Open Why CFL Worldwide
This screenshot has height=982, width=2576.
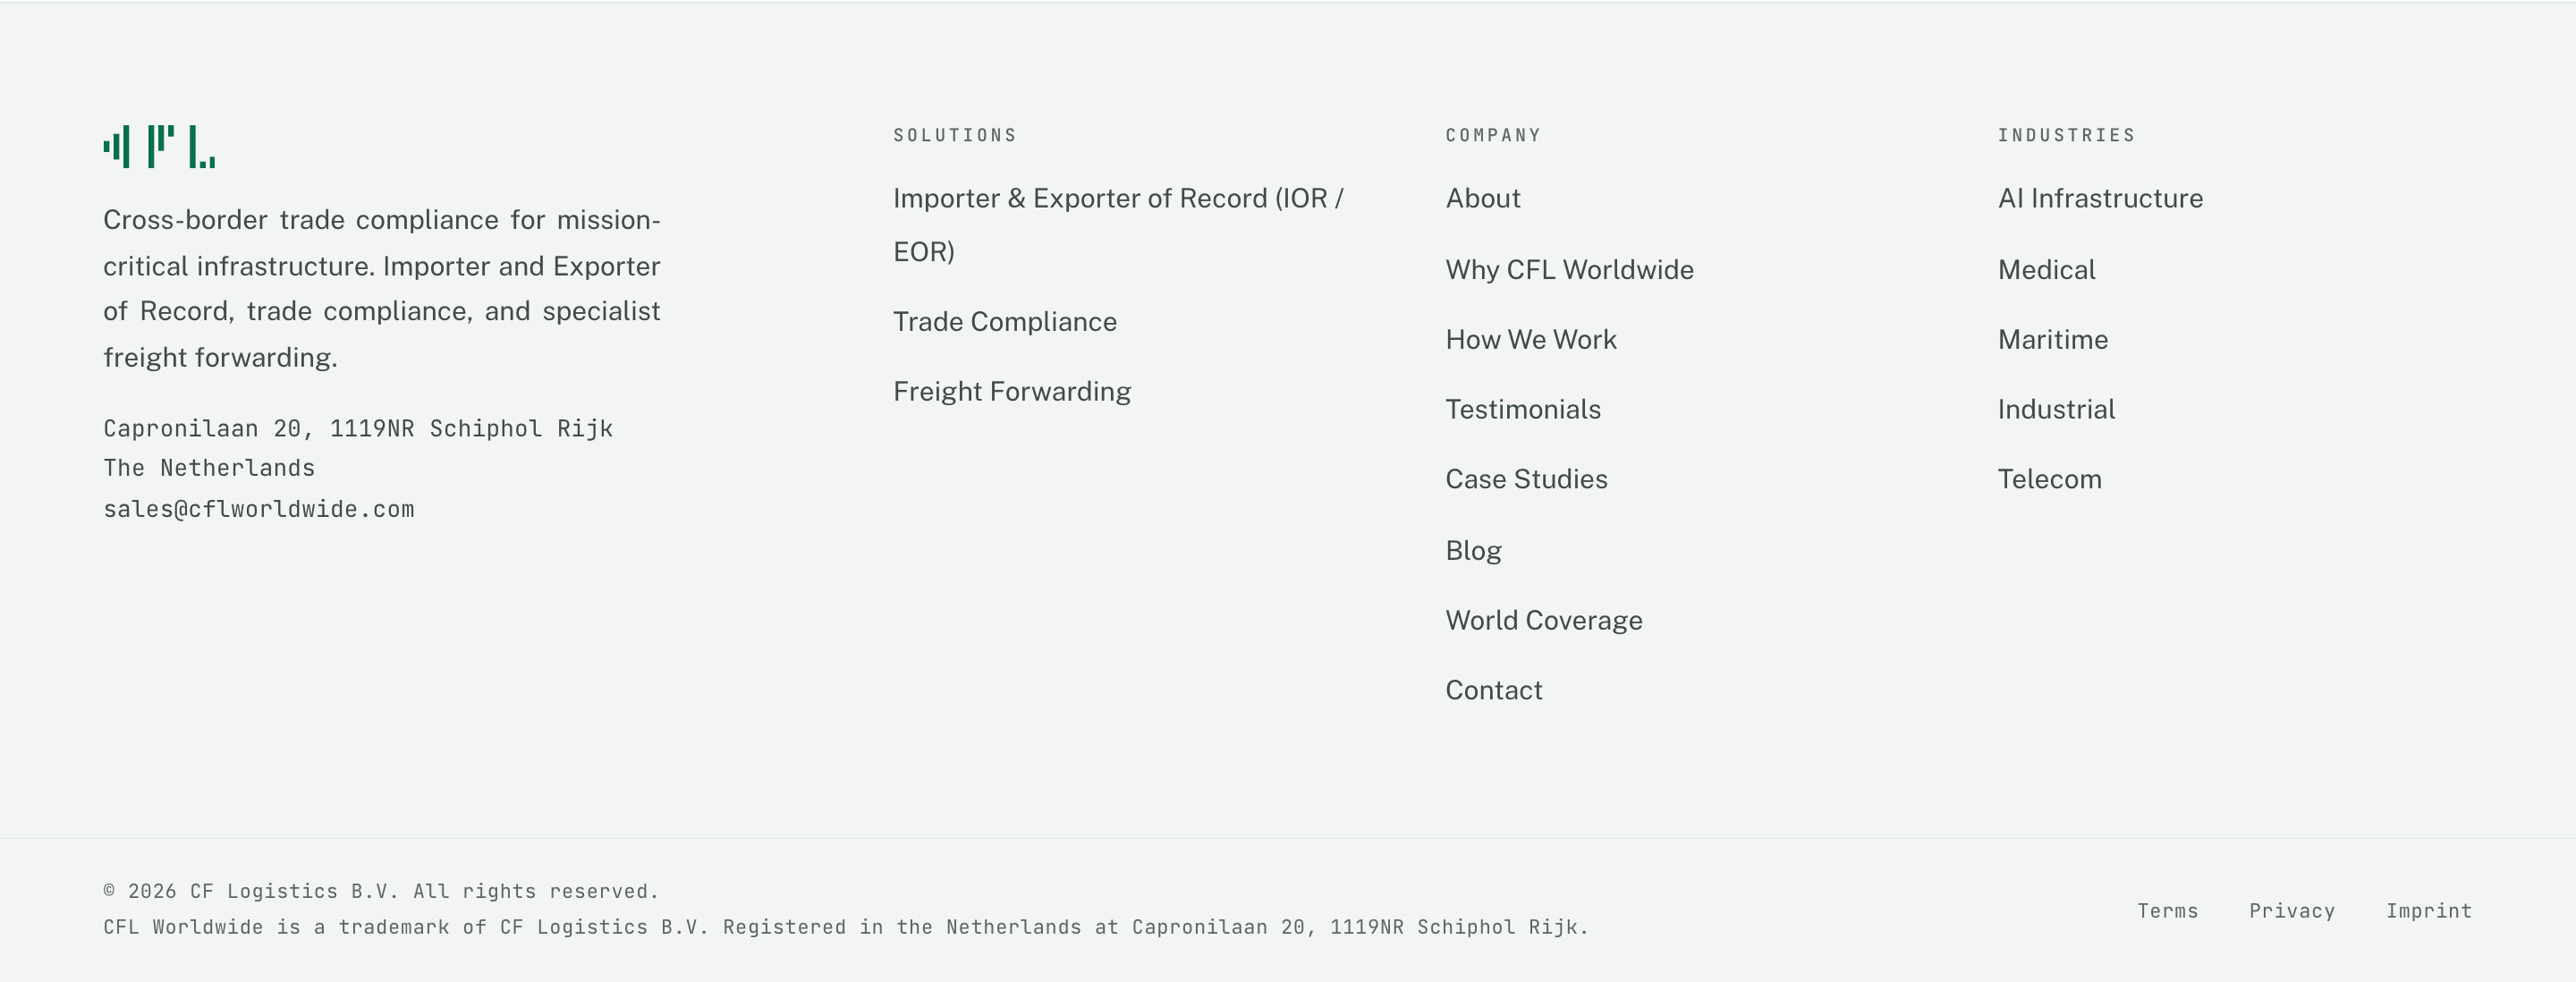click(x=1569, y=270)
